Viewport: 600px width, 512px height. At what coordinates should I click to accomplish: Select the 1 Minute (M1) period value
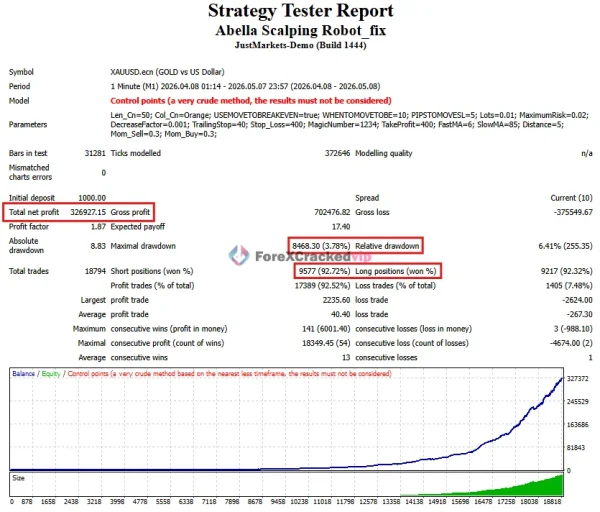245,86
